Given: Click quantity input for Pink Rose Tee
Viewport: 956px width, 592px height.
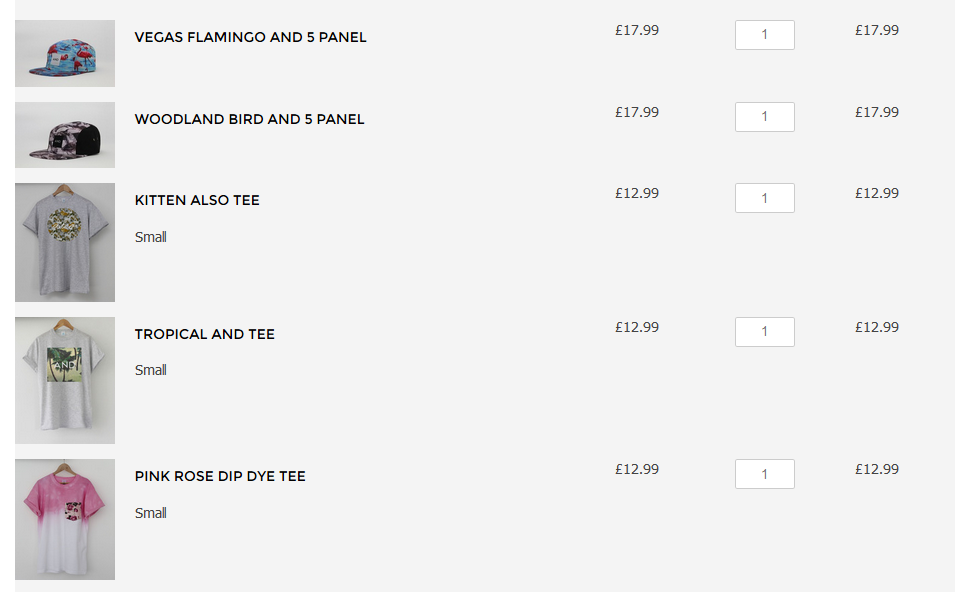Looking at the screenshot, I should 764,474.
